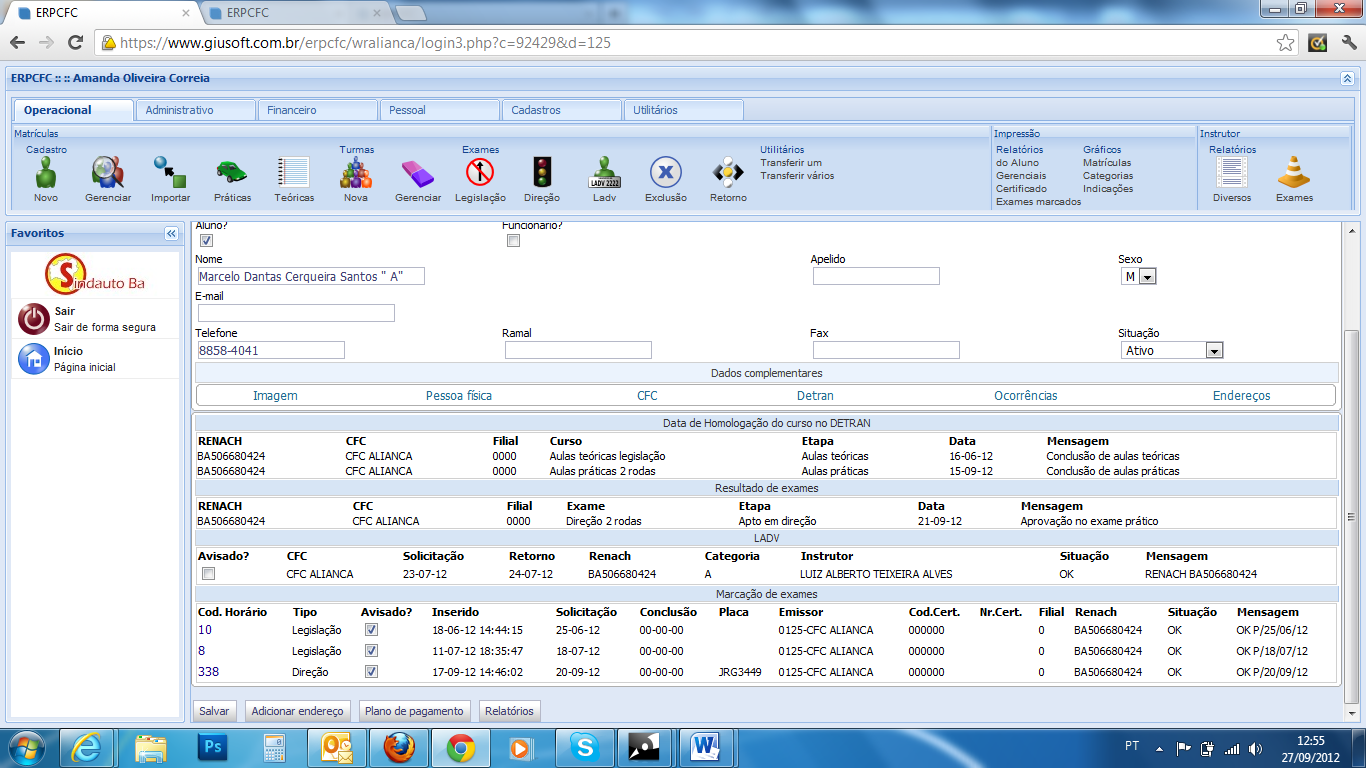Open the Instrutor Diversos reports icon

pyautogui.click(x=1232, y=173)
